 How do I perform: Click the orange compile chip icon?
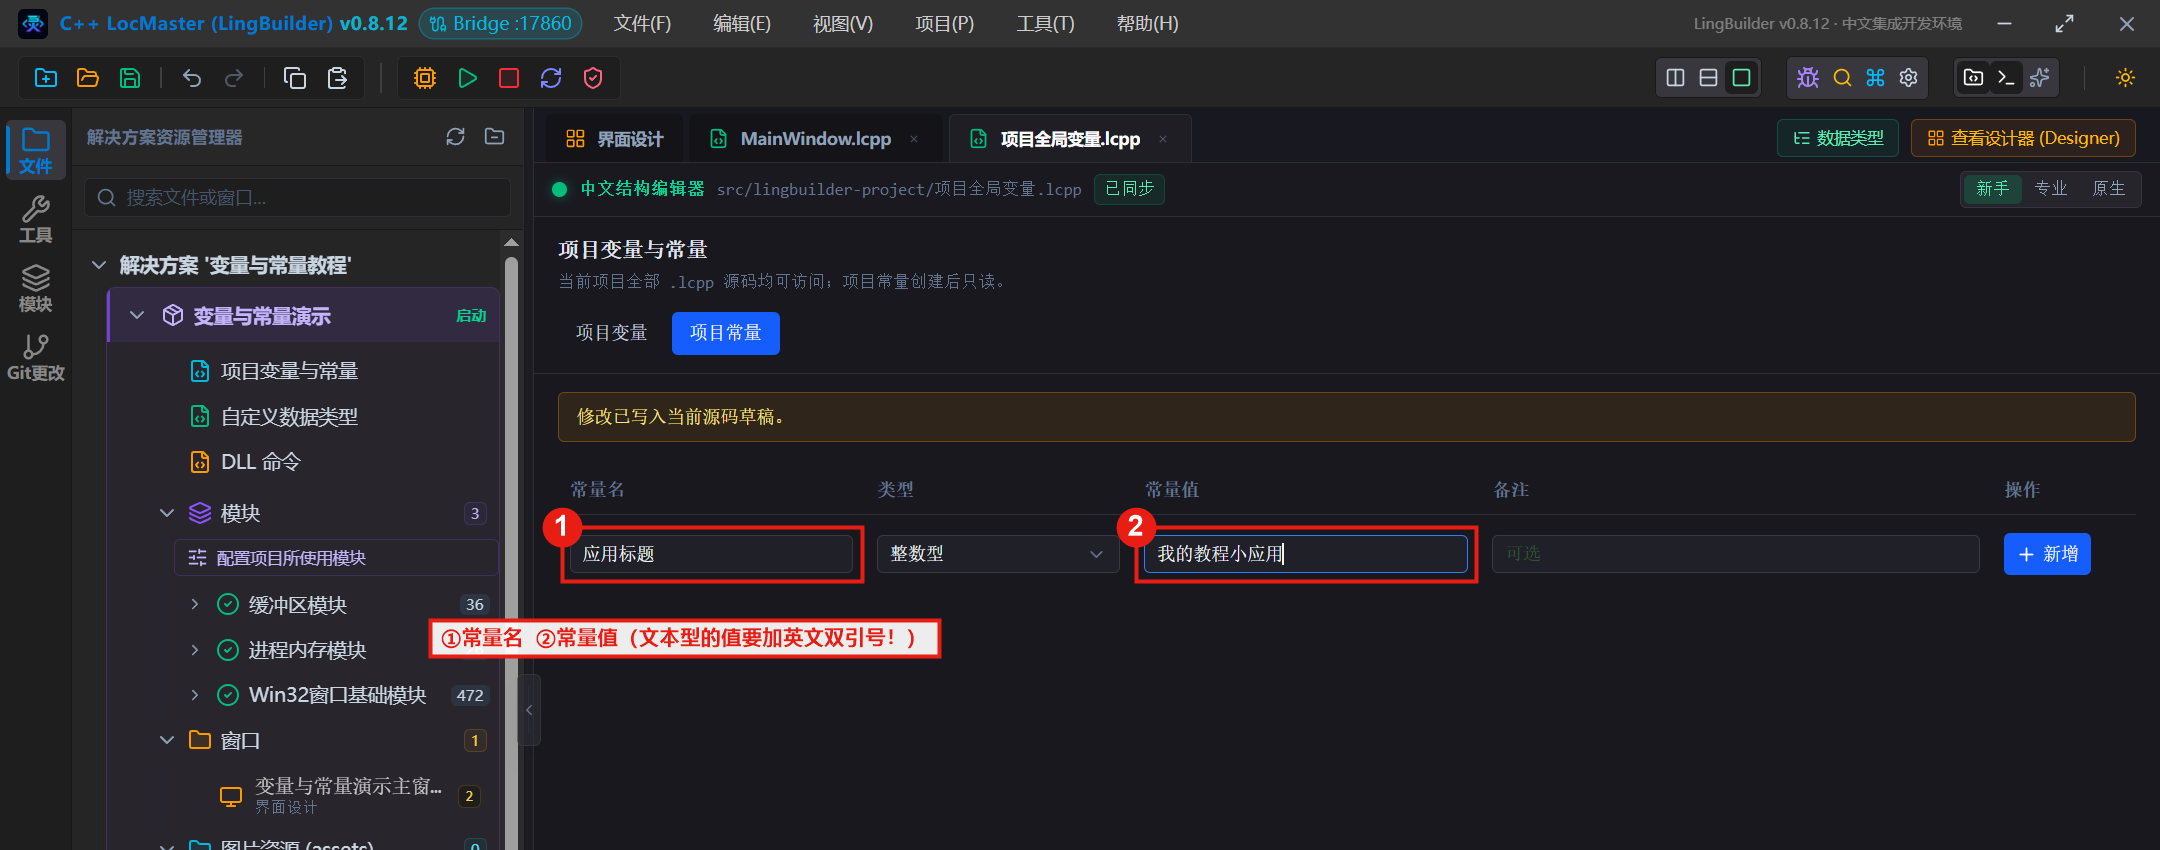(x=425, y=78)
